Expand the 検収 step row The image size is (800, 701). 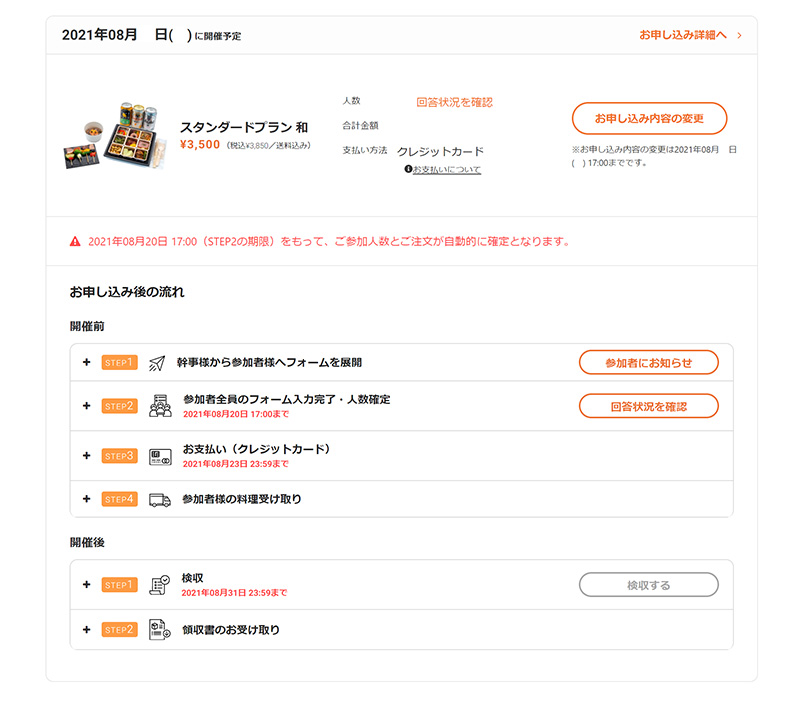pyautogui.click(x=87, y=585)
